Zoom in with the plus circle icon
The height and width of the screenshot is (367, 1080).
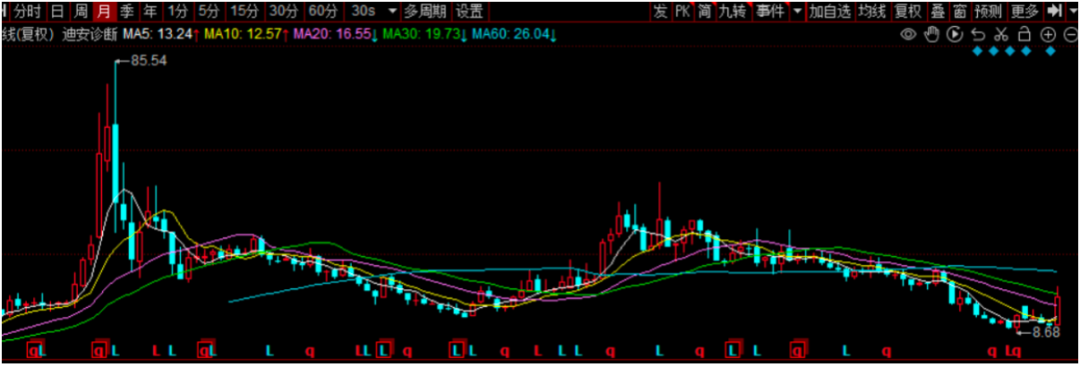coord(1048,34)
